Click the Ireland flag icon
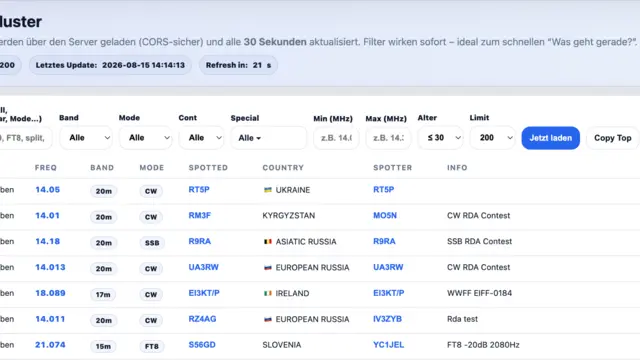Screen dimensions: 640x360 pos(268,293)
